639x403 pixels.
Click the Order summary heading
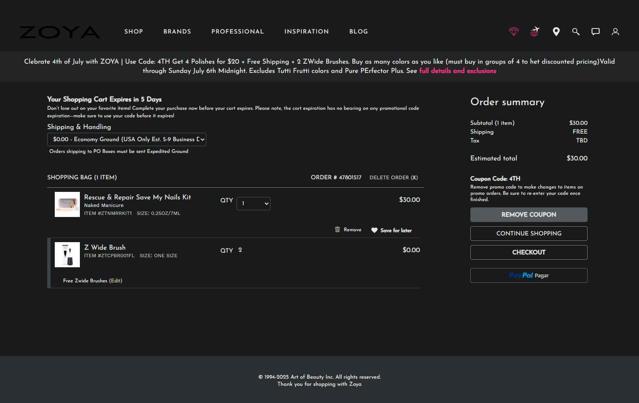pyautogui.click(x=507, y=102)
